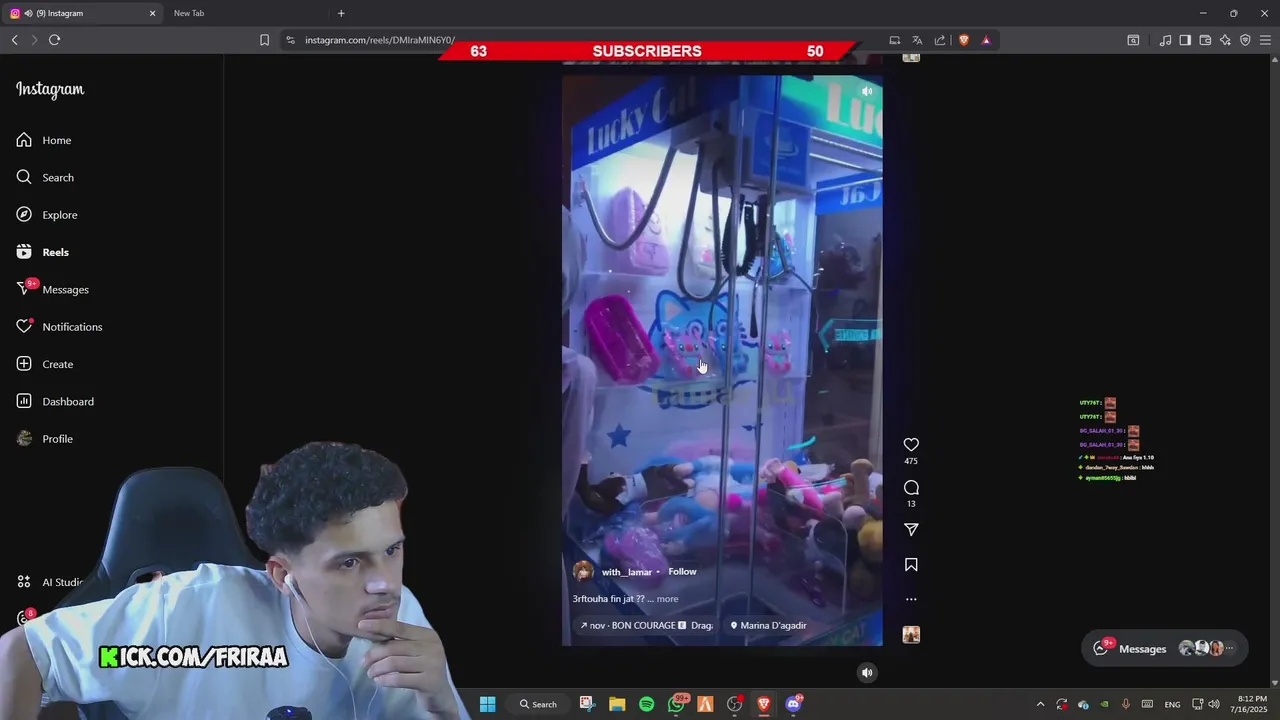Select Create in sidebar
Image resolution: width=1280 pixels, height=720 pixels.
(45, 364)
